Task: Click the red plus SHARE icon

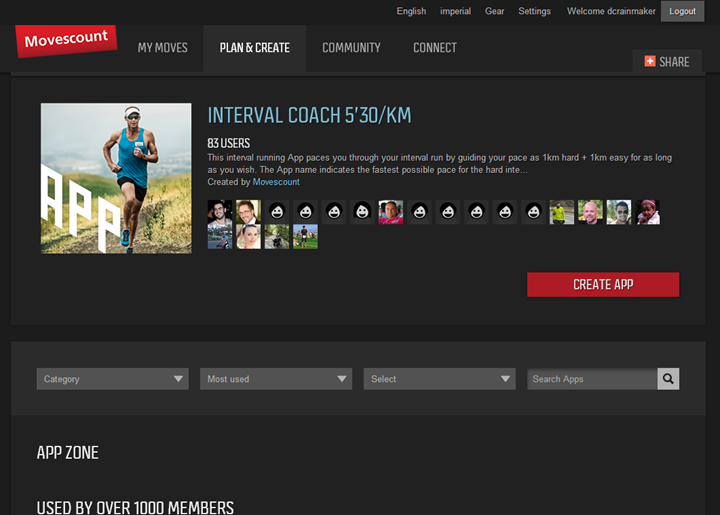Action: (x=650, y=61)
